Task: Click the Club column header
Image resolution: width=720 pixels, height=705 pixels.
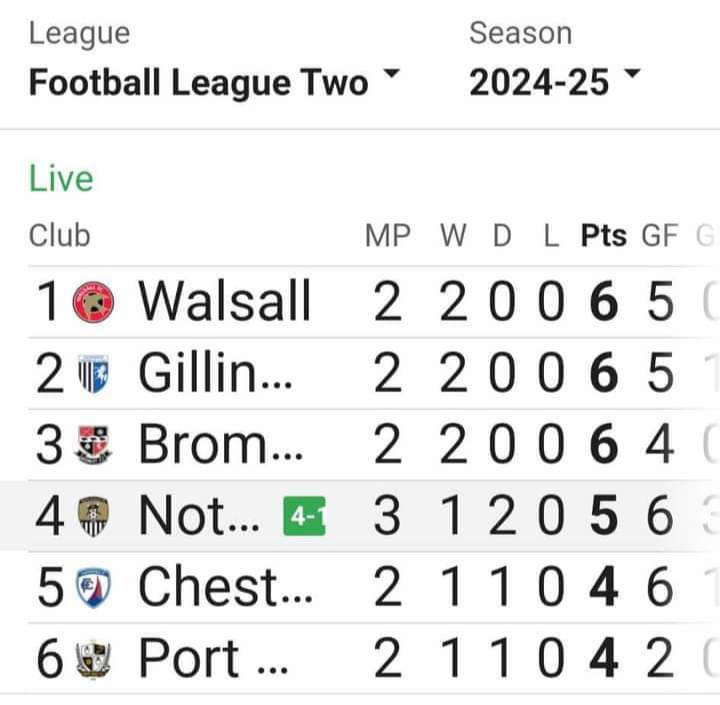Action: (x=59, y=236)
